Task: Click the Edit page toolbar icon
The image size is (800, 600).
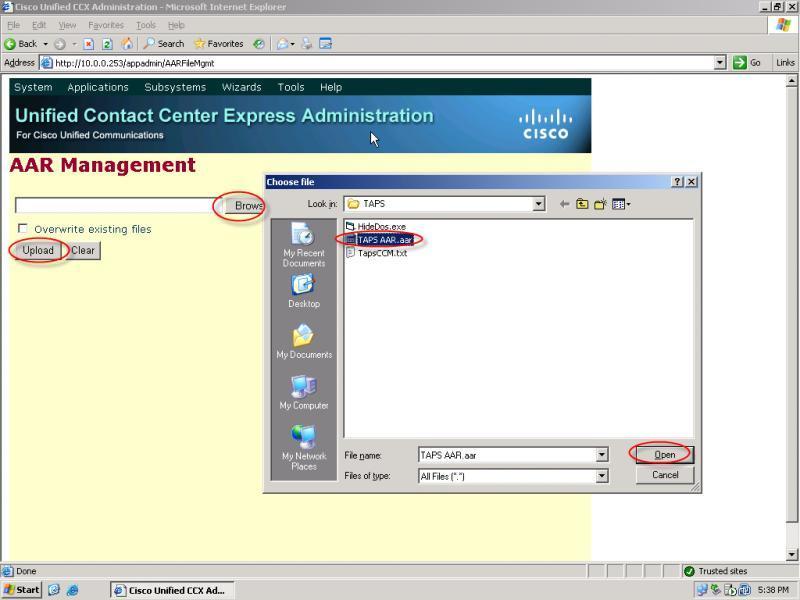Action: 326,44
